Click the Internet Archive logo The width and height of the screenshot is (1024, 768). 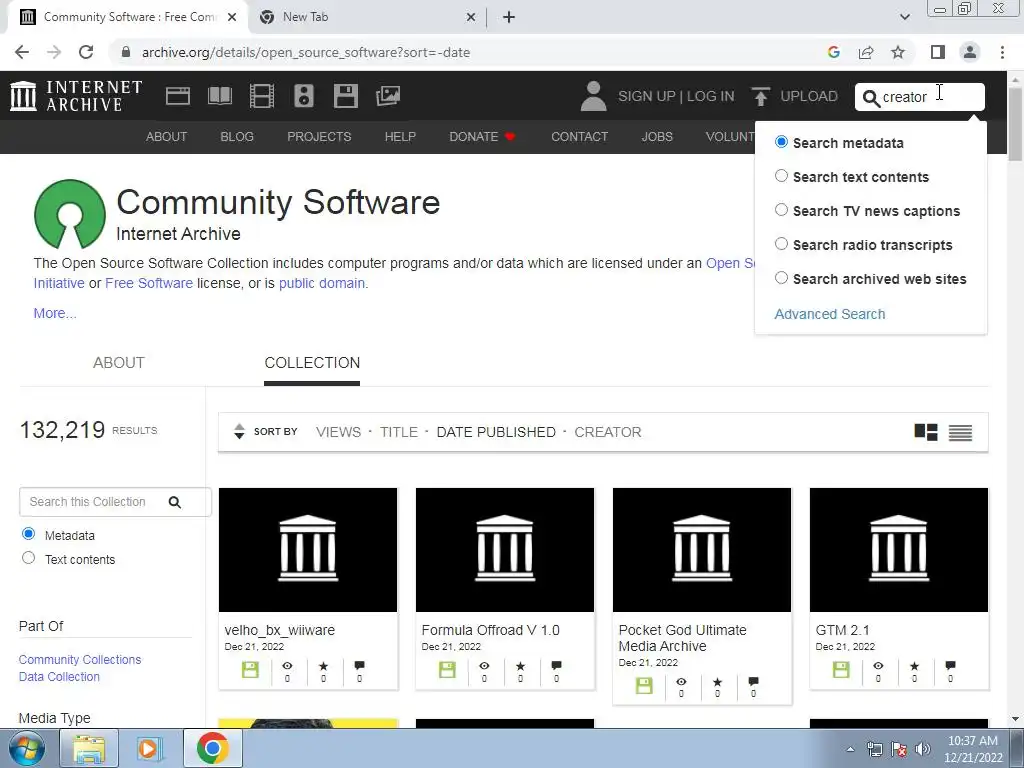tap(76, 96)
